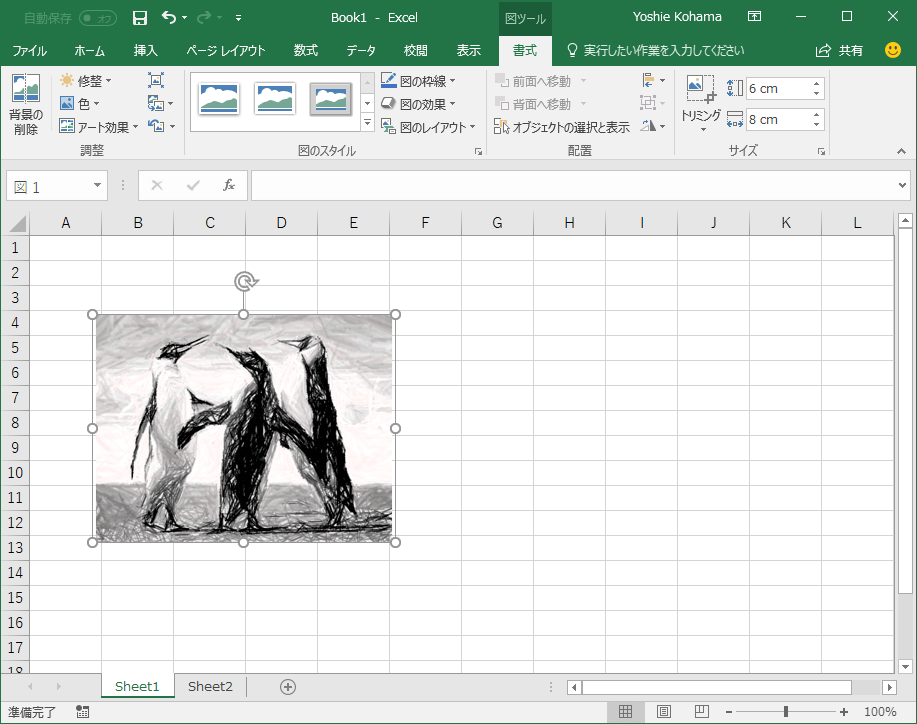The height and width of the screenshot is (724, 917).
Task: Click the 図の枠線 picture border button
Action: (x=418, y=81)
